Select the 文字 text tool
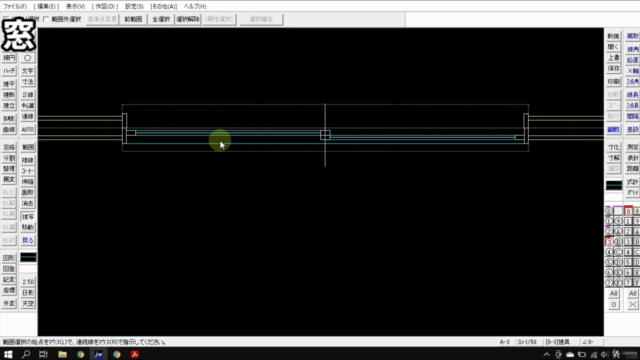The height and width of the screenshot is (360, 640). [28, 71]
